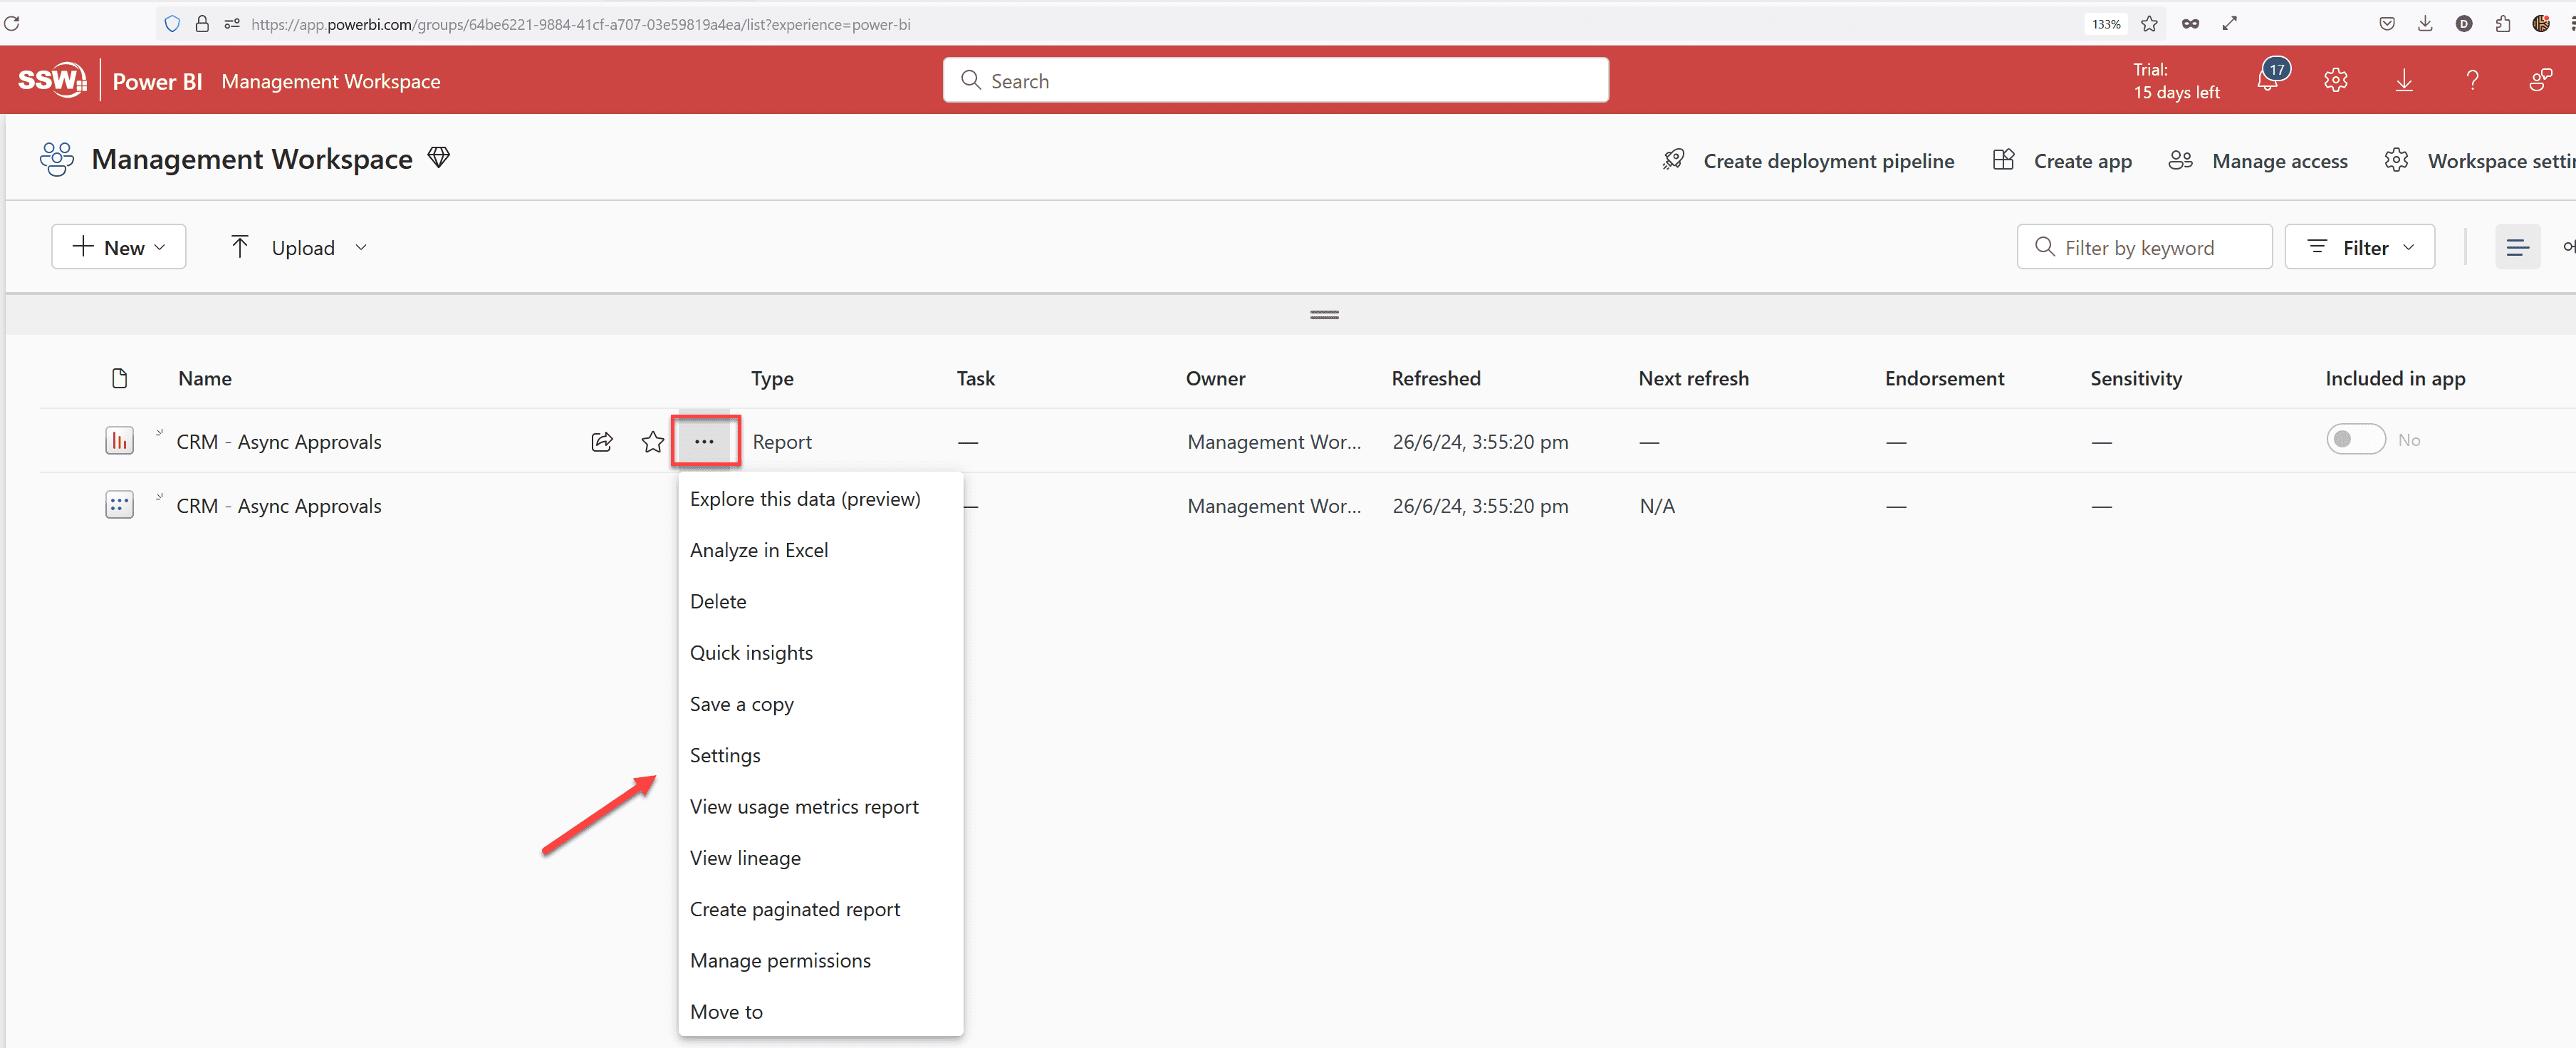Viewport: 2576px width, 1048px height.
Task: Expand the New dropdown
Action: (x=119, y=247)
